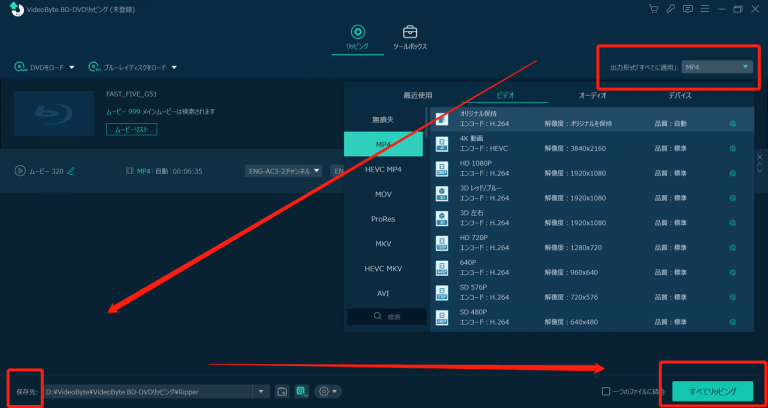Viewport: 768px width, 408px height.
Task: Click the GPU acceleration icon in bottom bar
Action: coord(300,391)
